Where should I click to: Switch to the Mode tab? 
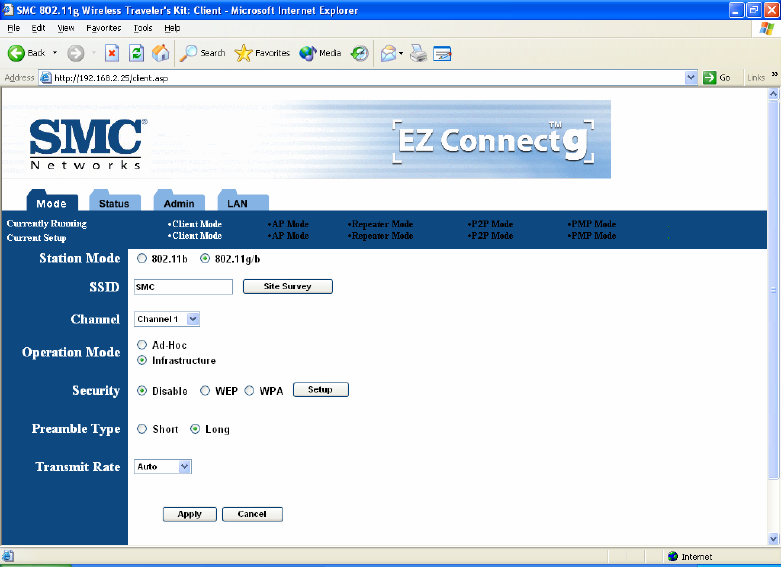pos(52,201)
